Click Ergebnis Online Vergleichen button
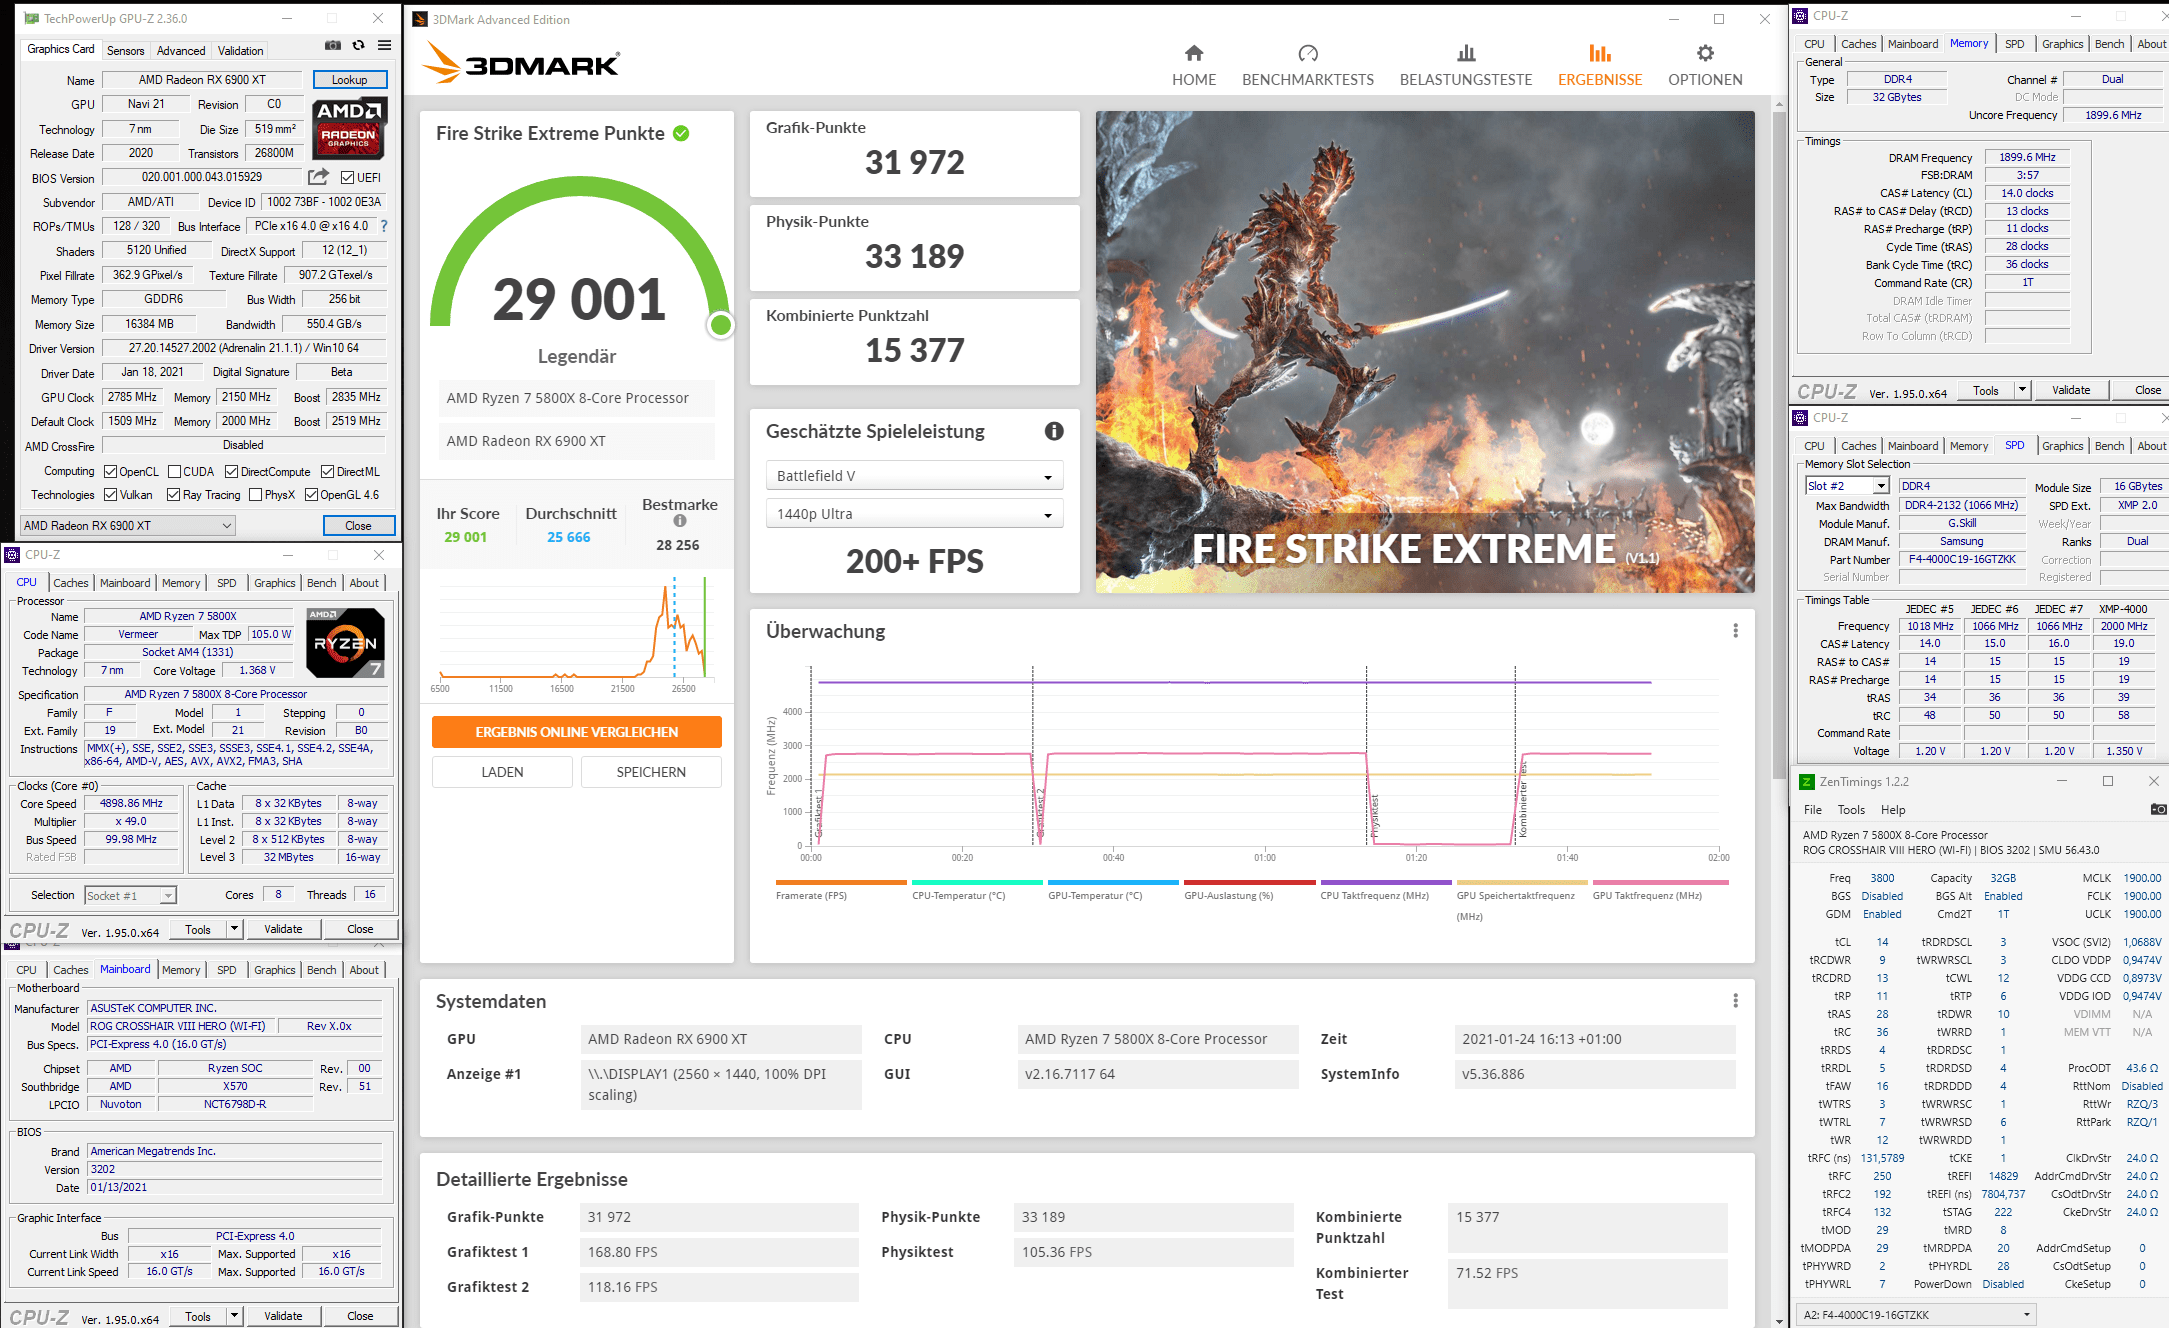Screen dimensions: 2169x1328 (577, 732)
